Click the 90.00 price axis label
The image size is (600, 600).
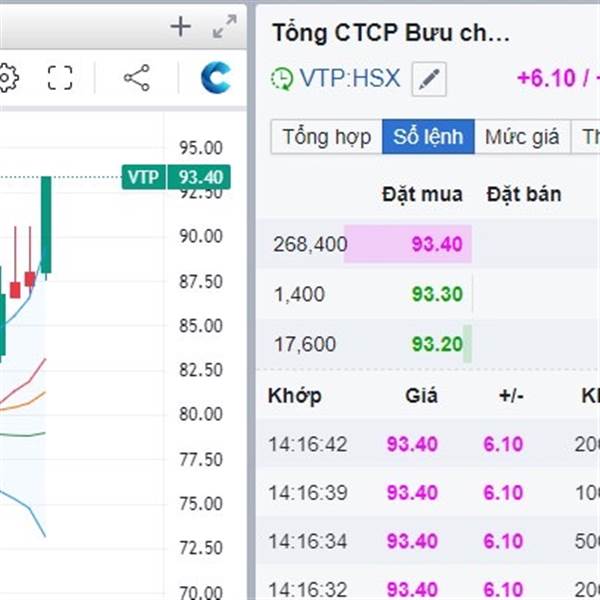[201, 236]
